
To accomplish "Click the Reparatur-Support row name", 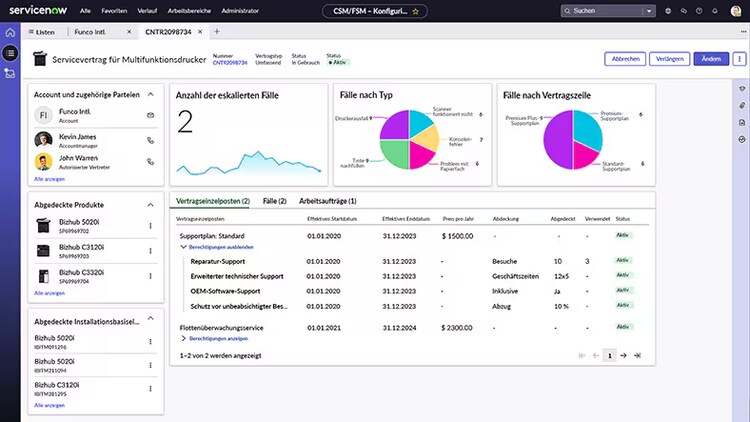I will 218,262.
